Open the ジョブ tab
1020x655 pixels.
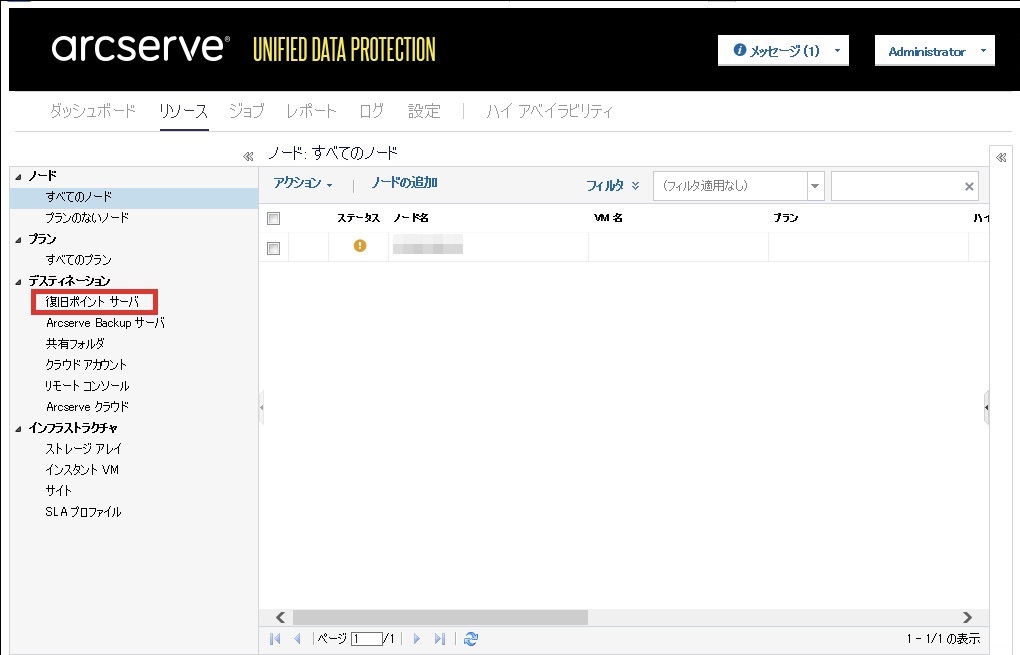(246, 111)
